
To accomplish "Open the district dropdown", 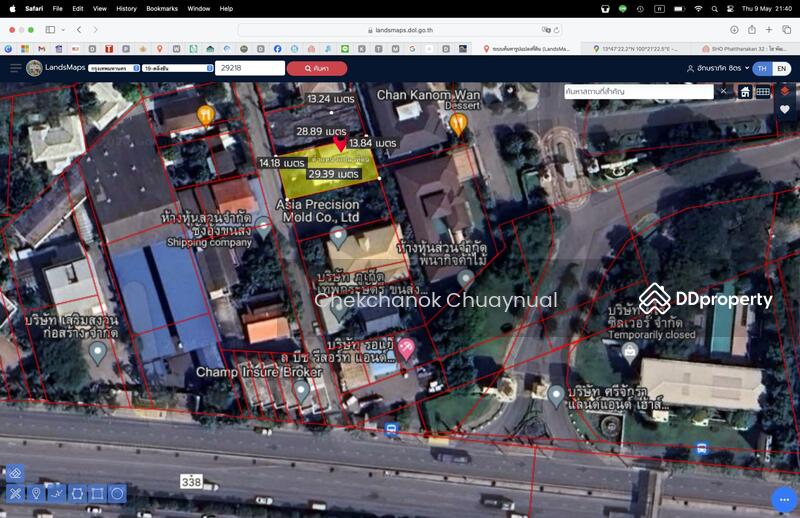I will pos(178,68).
